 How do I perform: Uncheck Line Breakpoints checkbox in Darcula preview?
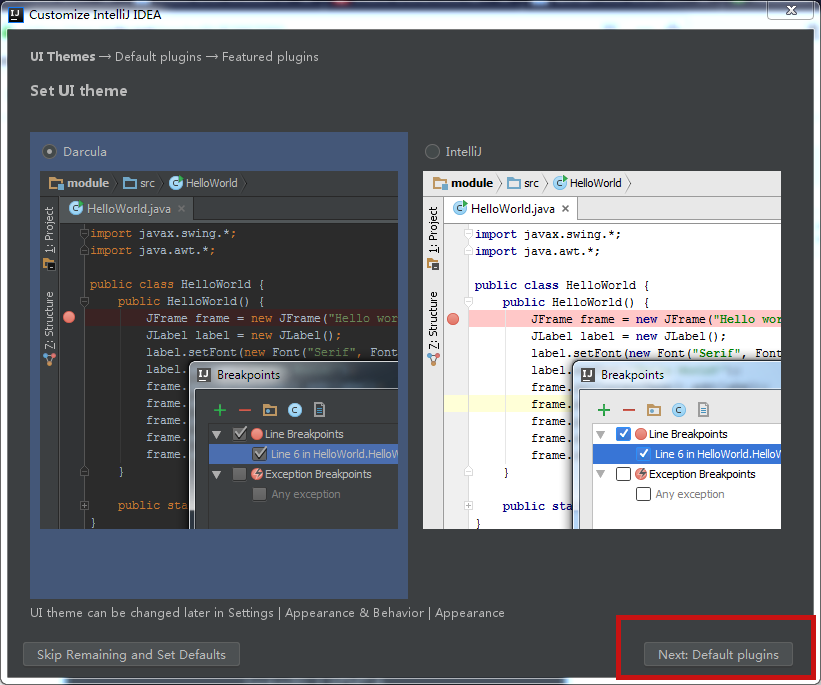click(240, 434)
